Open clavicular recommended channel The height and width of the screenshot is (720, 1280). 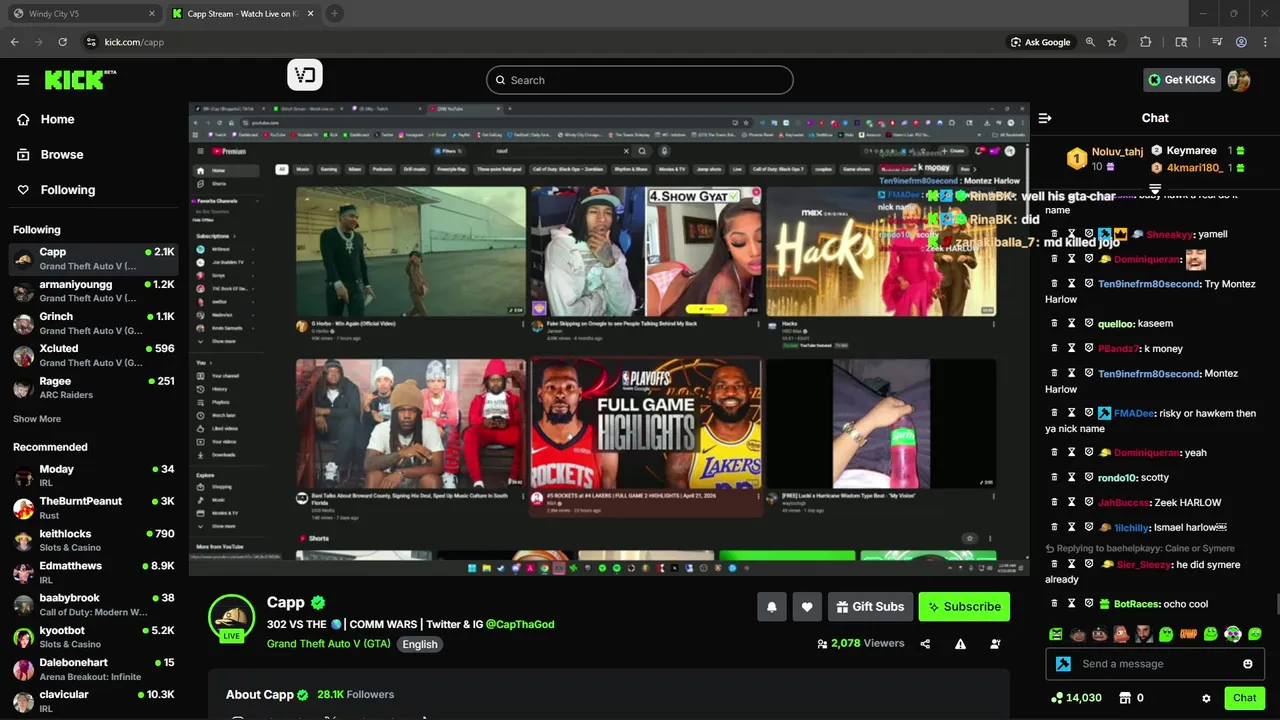(x=94, y=700)
